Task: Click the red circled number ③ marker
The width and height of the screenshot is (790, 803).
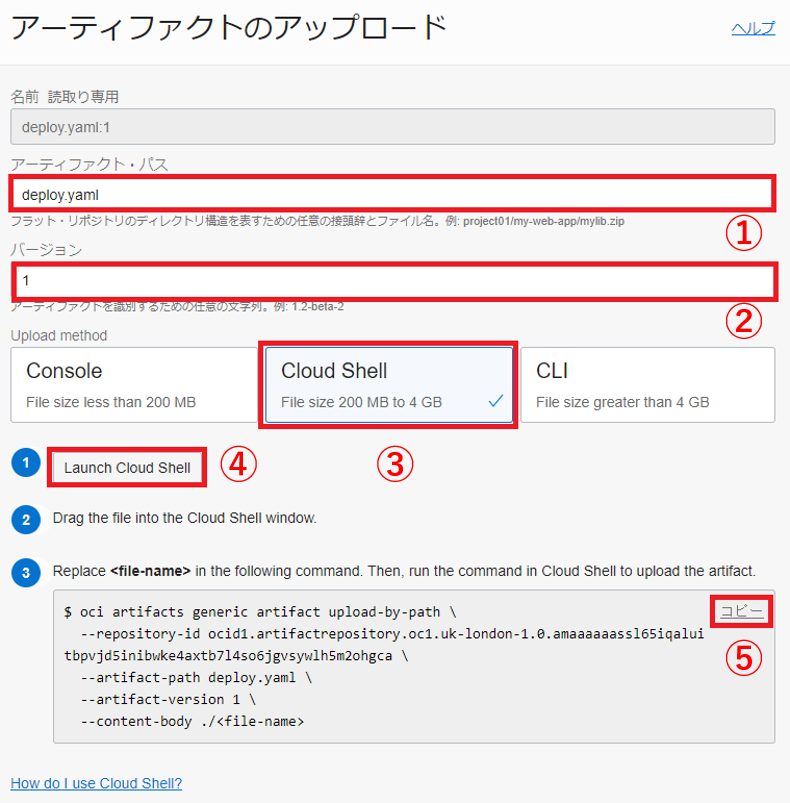Action: click(x=395, y=463)
